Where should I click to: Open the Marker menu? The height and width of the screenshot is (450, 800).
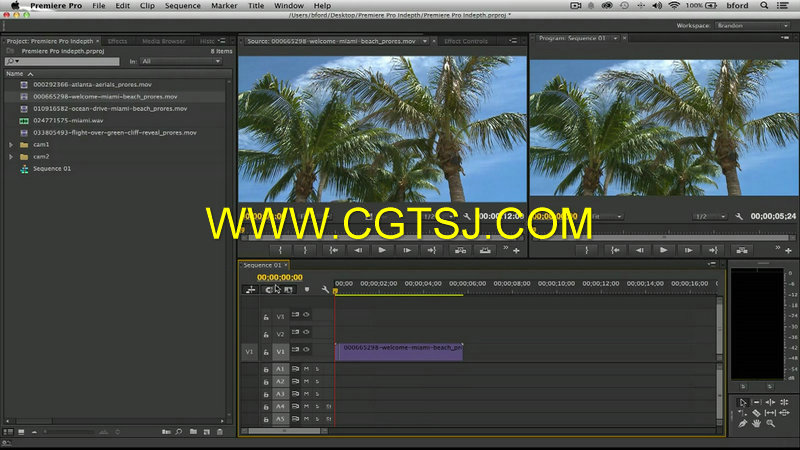[224, 6]
